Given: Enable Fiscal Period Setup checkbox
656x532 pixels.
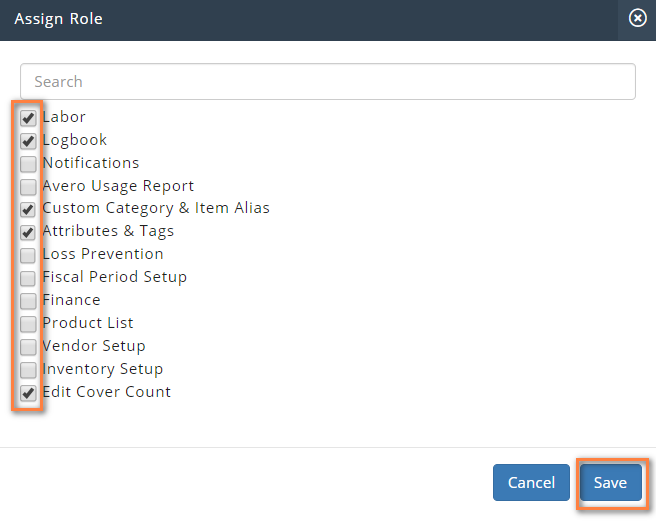Looking at the screenshot, I should pyautogui.click(x=28, y=278).
